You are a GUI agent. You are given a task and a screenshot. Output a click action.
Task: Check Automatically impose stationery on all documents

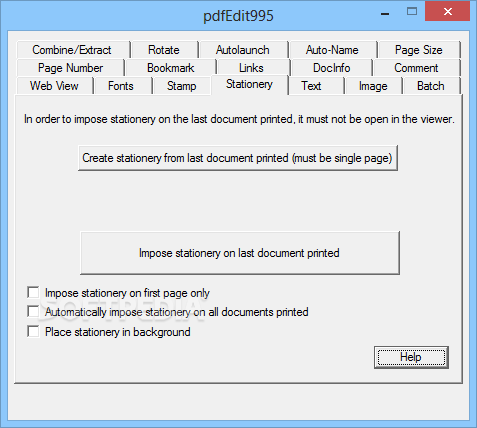point(33,312)
